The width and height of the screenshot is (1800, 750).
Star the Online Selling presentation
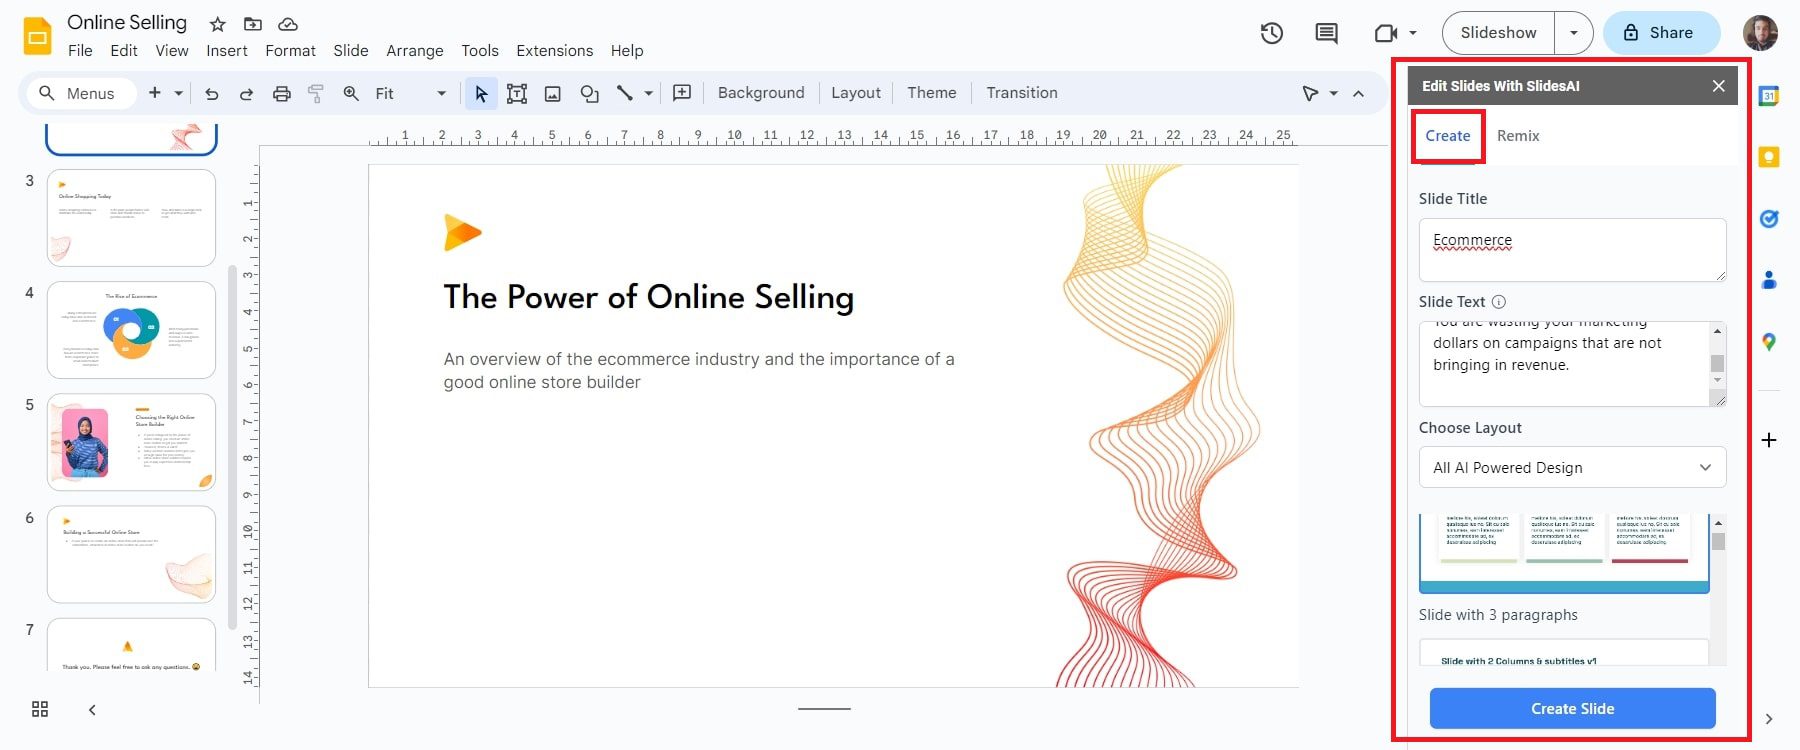tap(217, 24)
